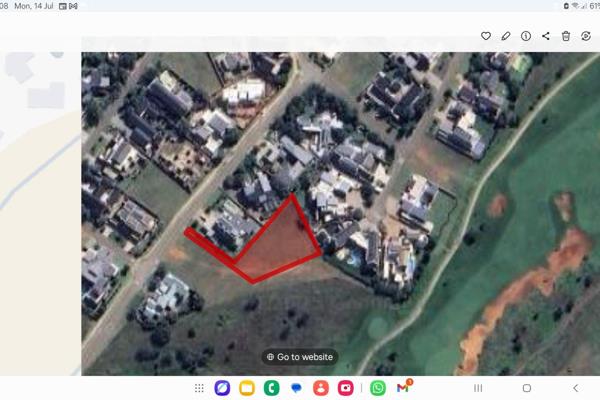Viewport: 600px width, 400px height.
Task: Tap the Recents navigation button
Action: 478,388
